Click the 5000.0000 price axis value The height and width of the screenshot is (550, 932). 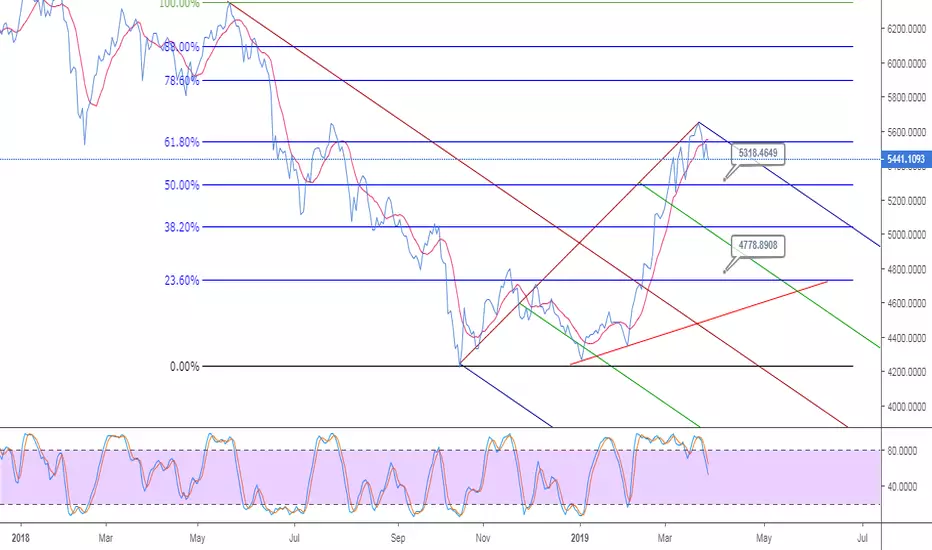pos(906,235)
